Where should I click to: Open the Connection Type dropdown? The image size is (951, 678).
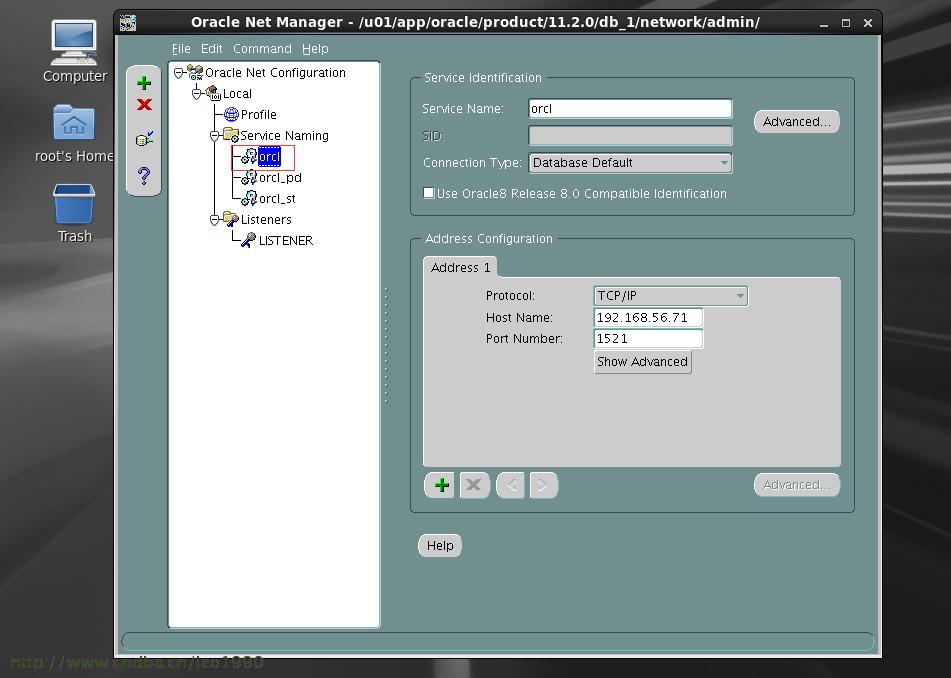pos(630,163)
